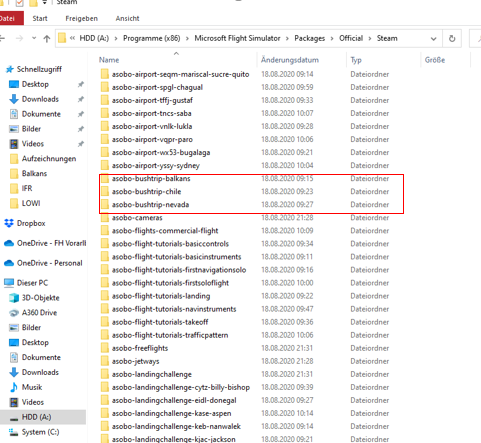The image size is (481, 443).
Task: Select folder asobo-landingchallenge-eidl-donegal
Action: (x=174, y=401)
